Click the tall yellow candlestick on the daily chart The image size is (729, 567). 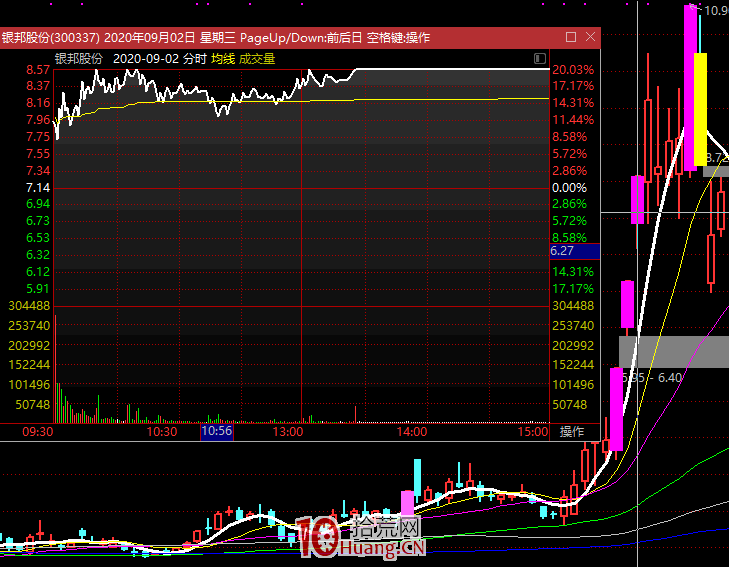click(x=700, y=110)
